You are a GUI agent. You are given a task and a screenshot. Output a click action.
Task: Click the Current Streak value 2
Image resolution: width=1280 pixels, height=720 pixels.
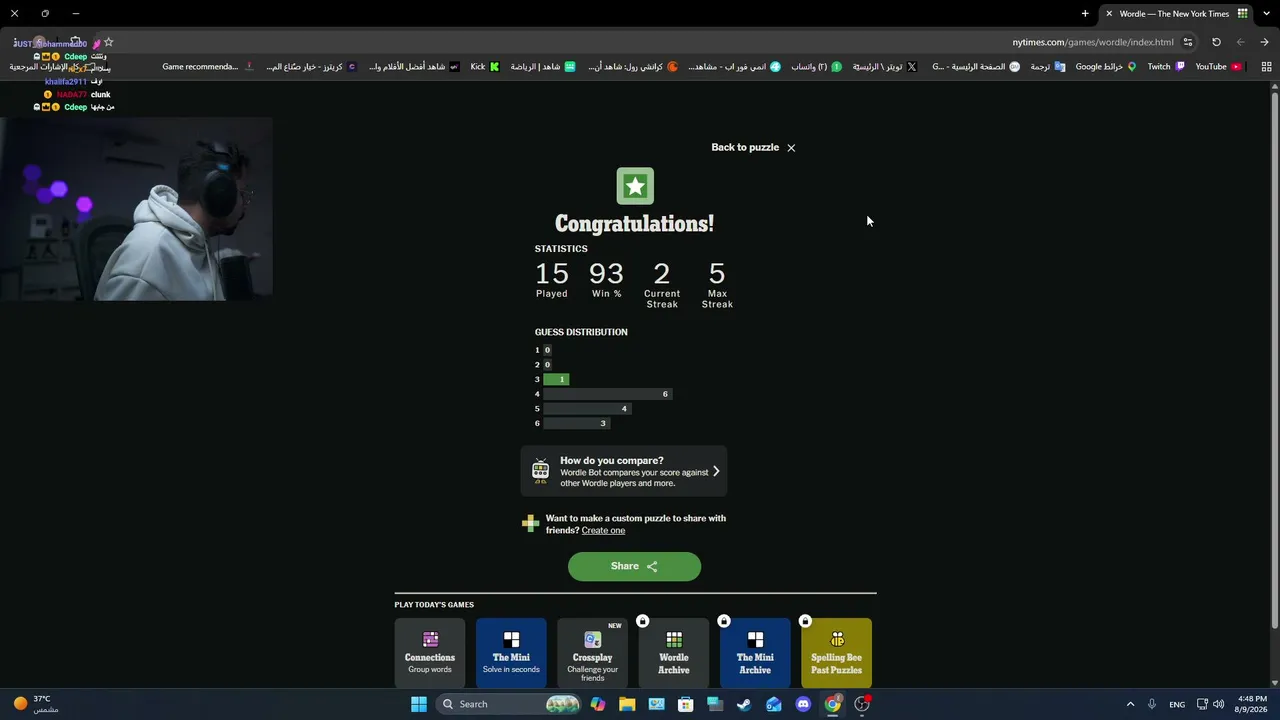(x=662, y=274)
